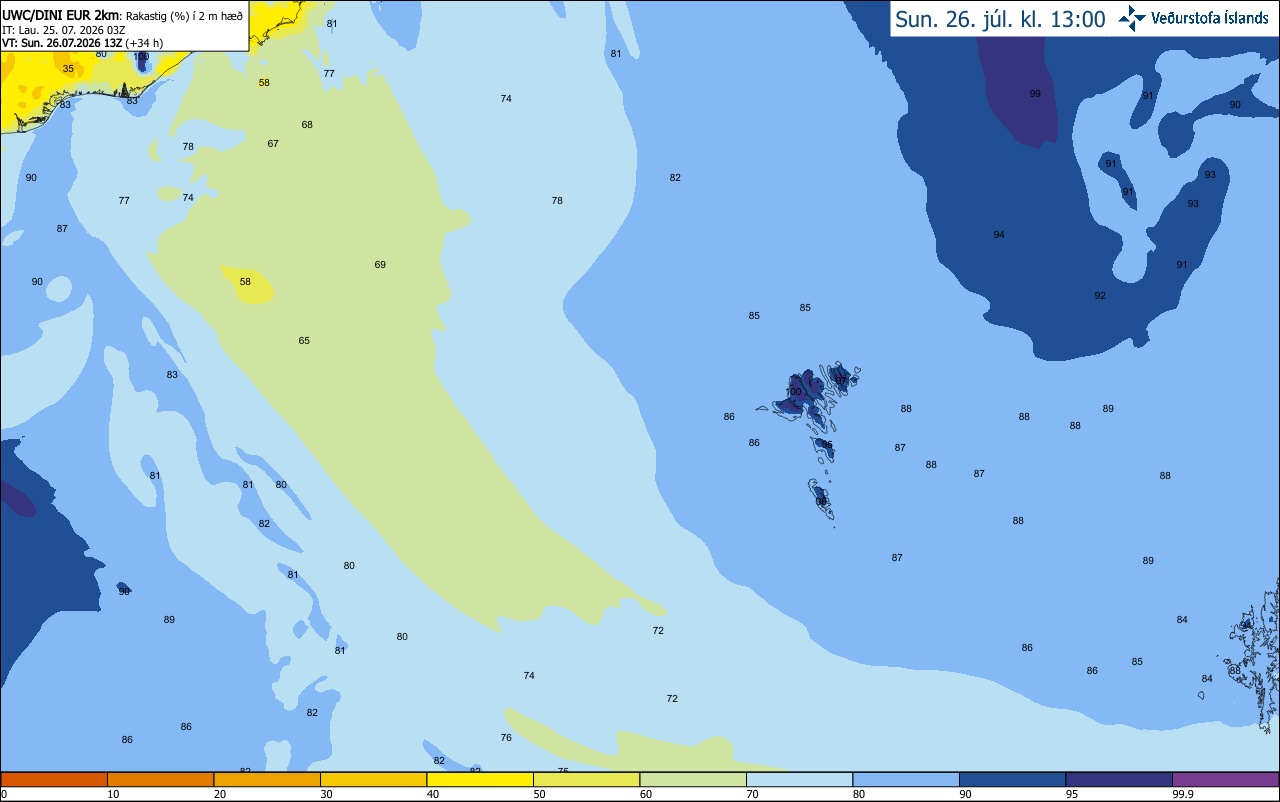This screenshot has height=802, width=1280.
Task: Click the southernmost Faroe island outline
Action: tap(821, 499)
